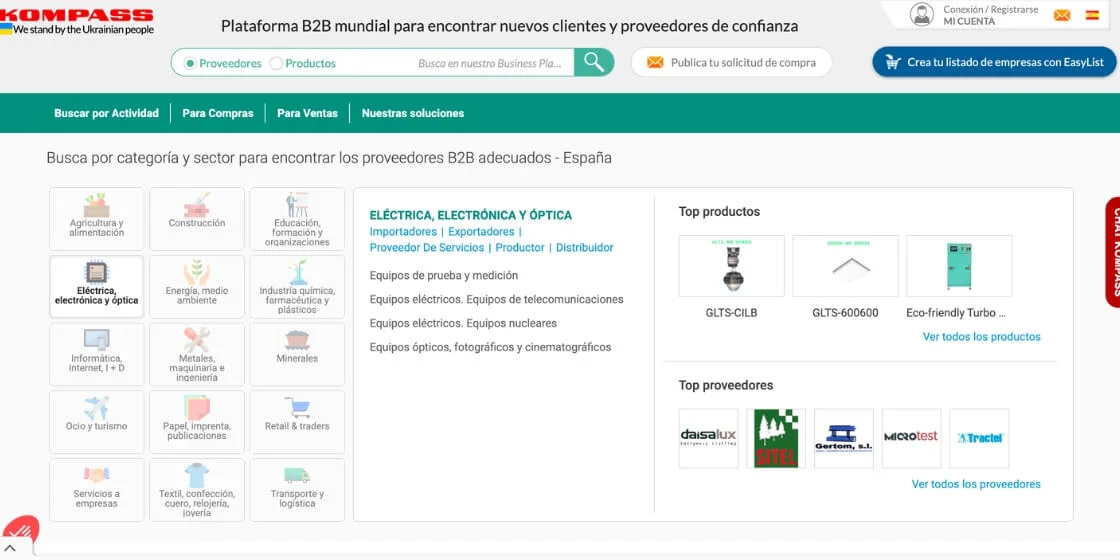Open the Gertom, s.l. supplier logo

(x=844, y=439)
